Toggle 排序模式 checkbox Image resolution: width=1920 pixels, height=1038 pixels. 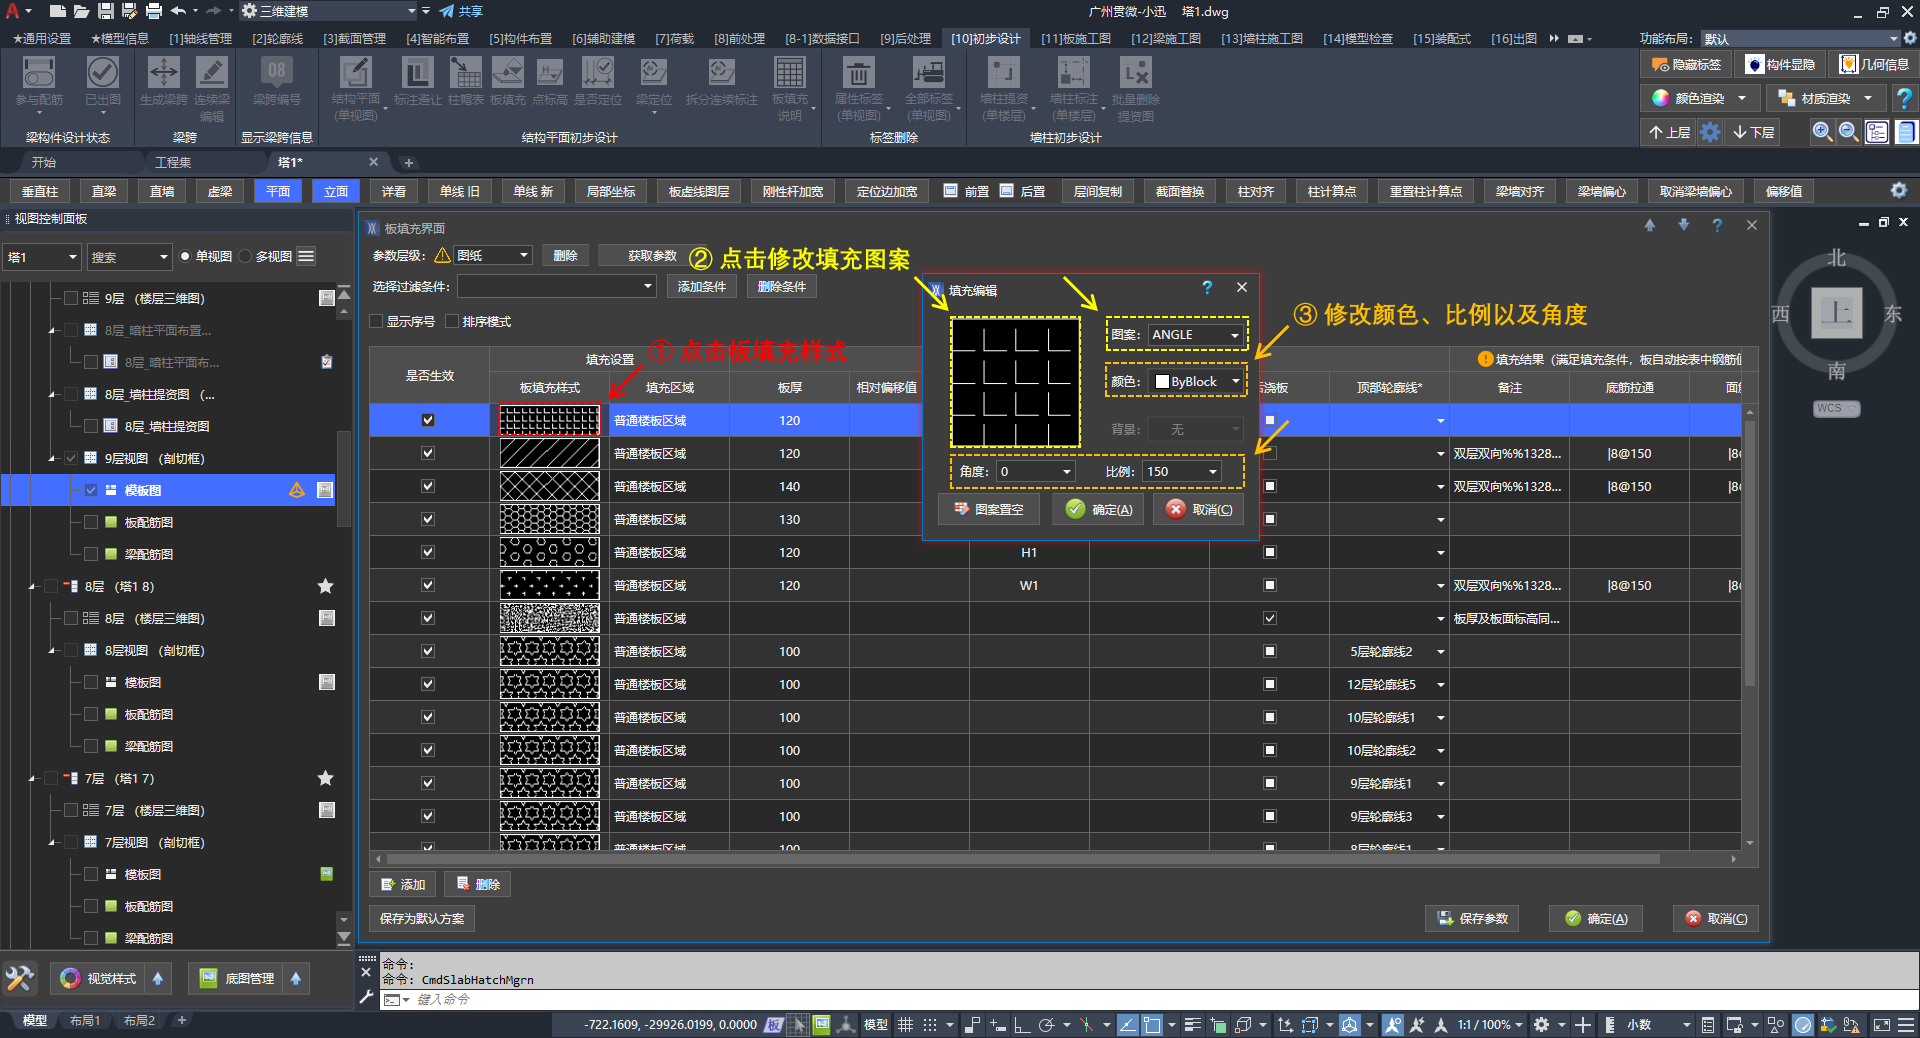[x=452, y=321]
